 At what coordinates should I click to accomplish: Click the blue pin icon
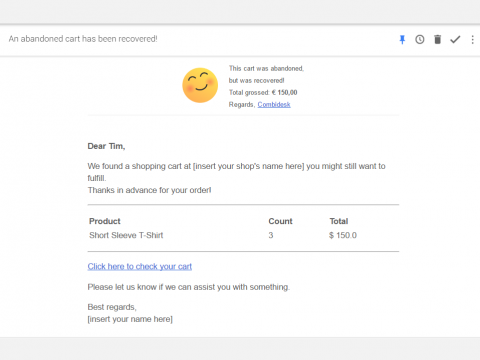click(x=402, y=40)
